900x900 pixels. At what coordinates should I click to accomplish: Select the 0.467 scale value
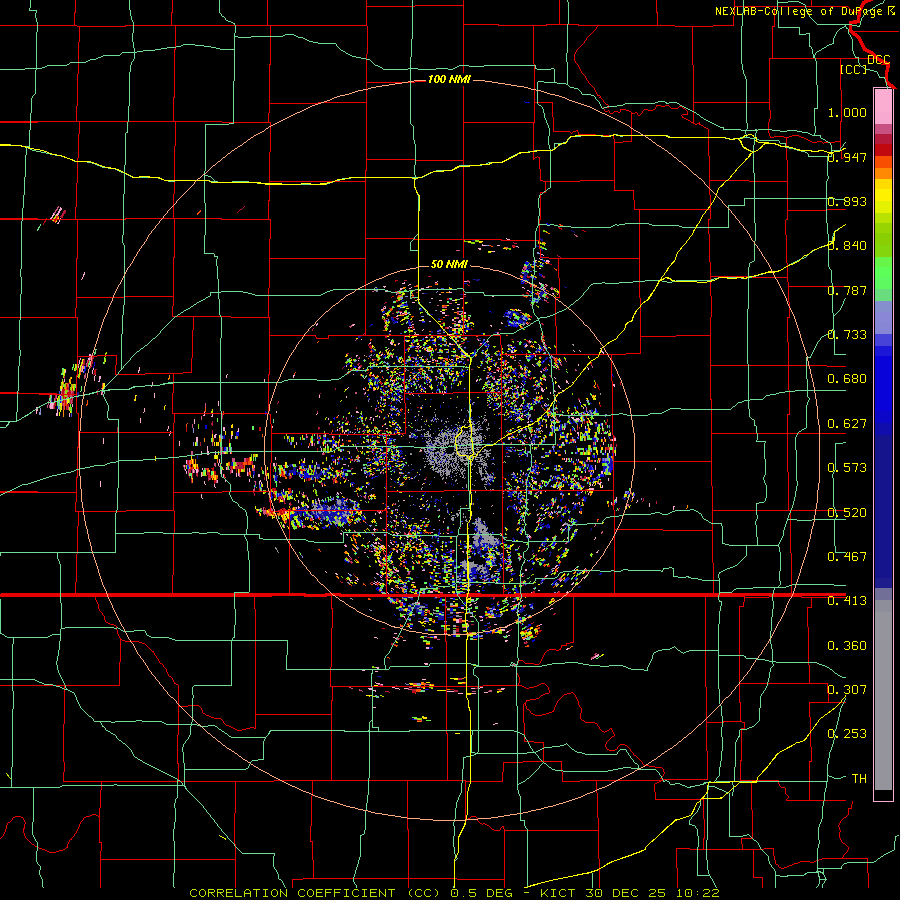pos(847,557)
